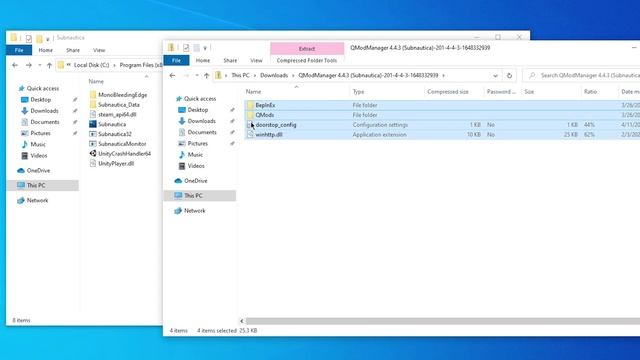Select OneDrive in QModManager navigation pane
Image resolution: width=640 pixels, height=360 pixels.
(196, 181)
